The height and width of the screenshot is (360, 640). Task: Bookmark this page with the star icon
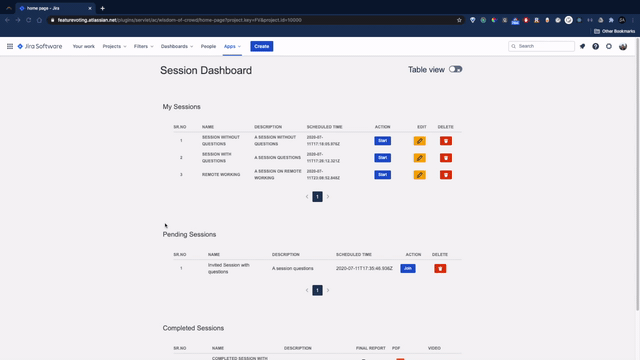[459, 20]
